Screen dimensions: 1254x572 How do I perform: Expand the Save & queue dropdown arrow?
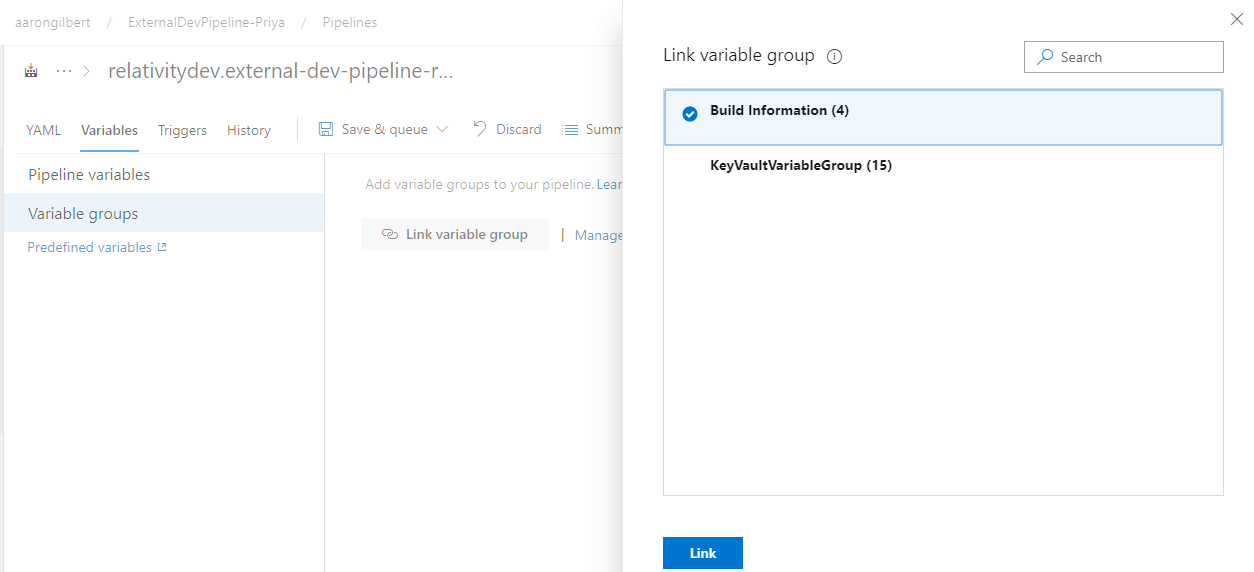[x=442, y=129]
